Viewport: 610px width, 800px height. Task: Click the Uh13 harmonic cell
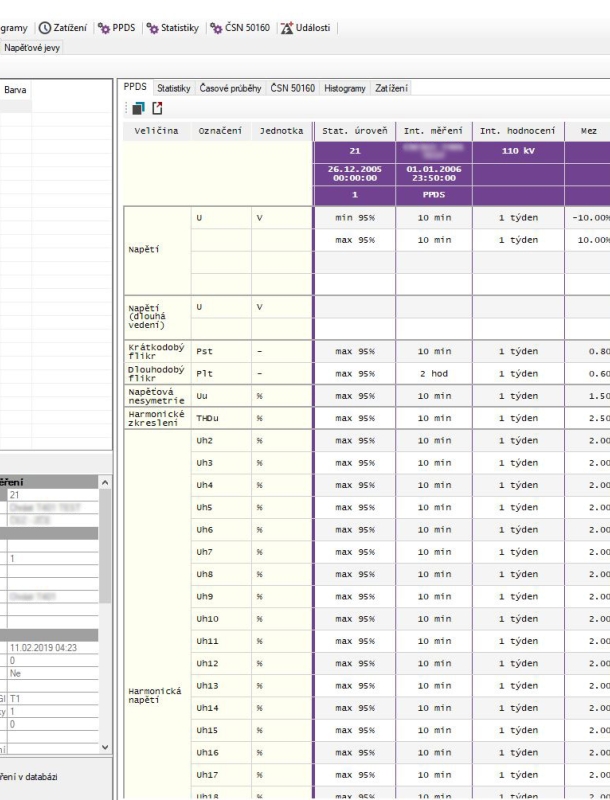tap(221, 686)
